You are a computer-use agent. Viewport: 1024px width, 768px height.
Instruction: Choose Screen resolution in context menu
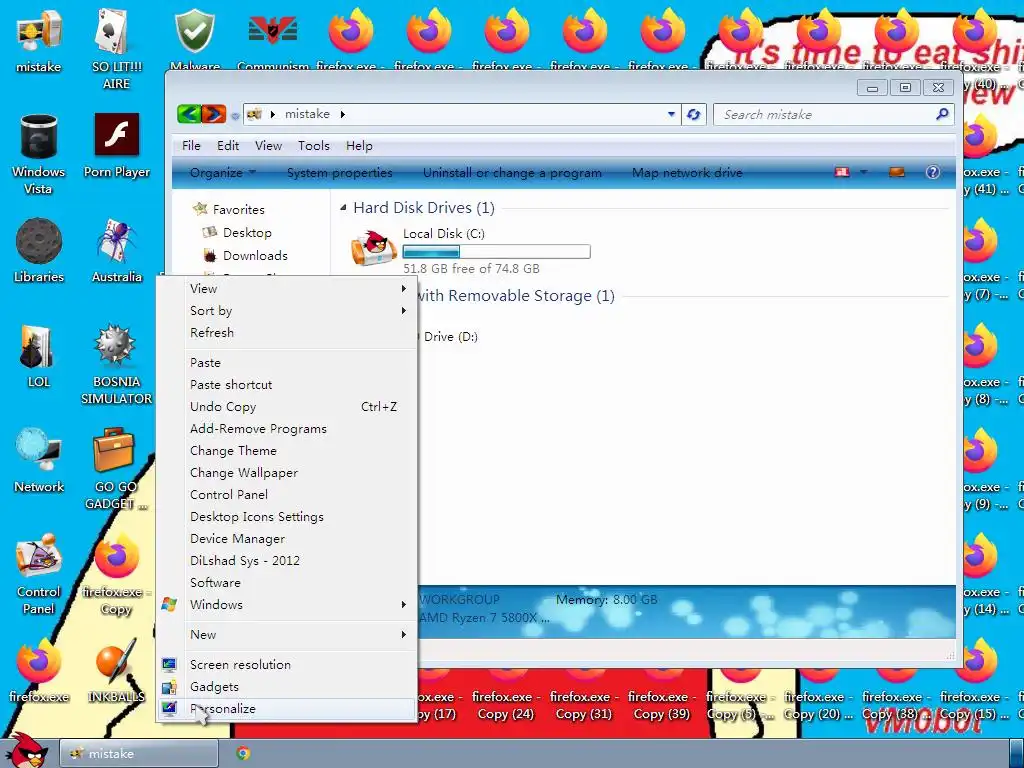pos(287,664)
